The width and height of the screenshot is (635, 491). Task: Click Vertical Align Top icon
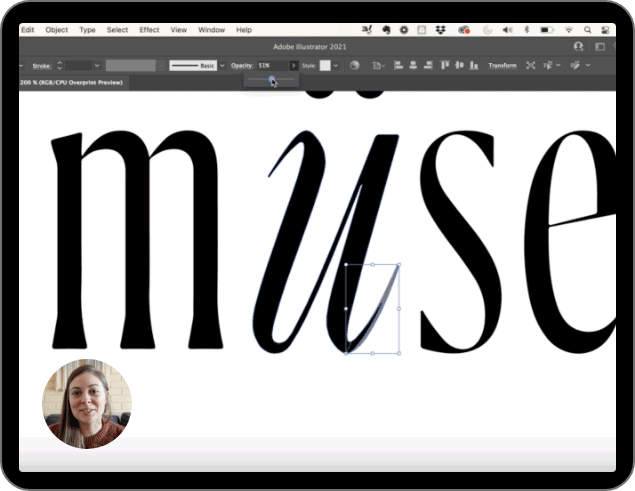click(x=445, y=65)
